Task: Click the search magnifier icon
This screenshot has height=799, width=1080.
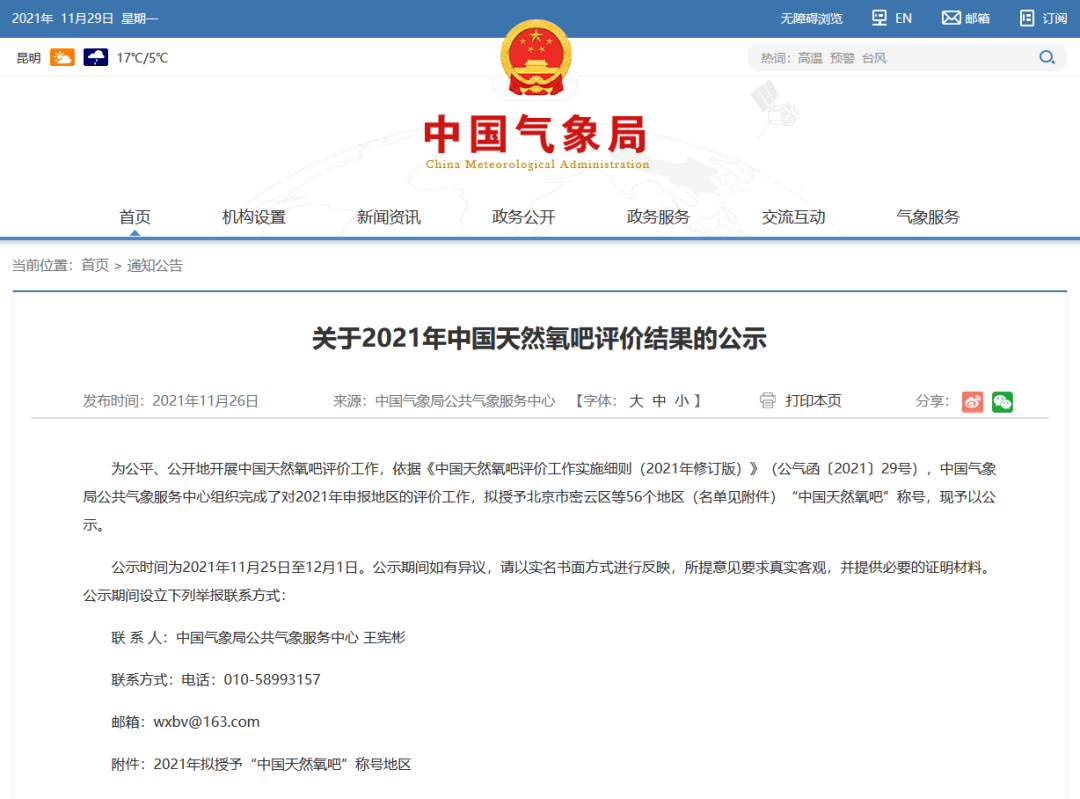Action: pos(1046,57)
